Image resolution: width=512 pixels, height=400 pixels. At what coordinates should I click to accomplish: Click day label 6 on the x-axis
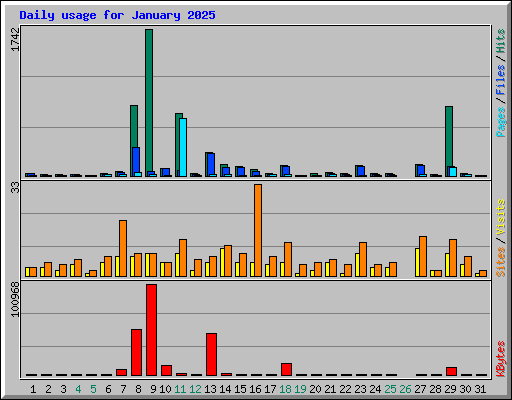coord(108,389)
